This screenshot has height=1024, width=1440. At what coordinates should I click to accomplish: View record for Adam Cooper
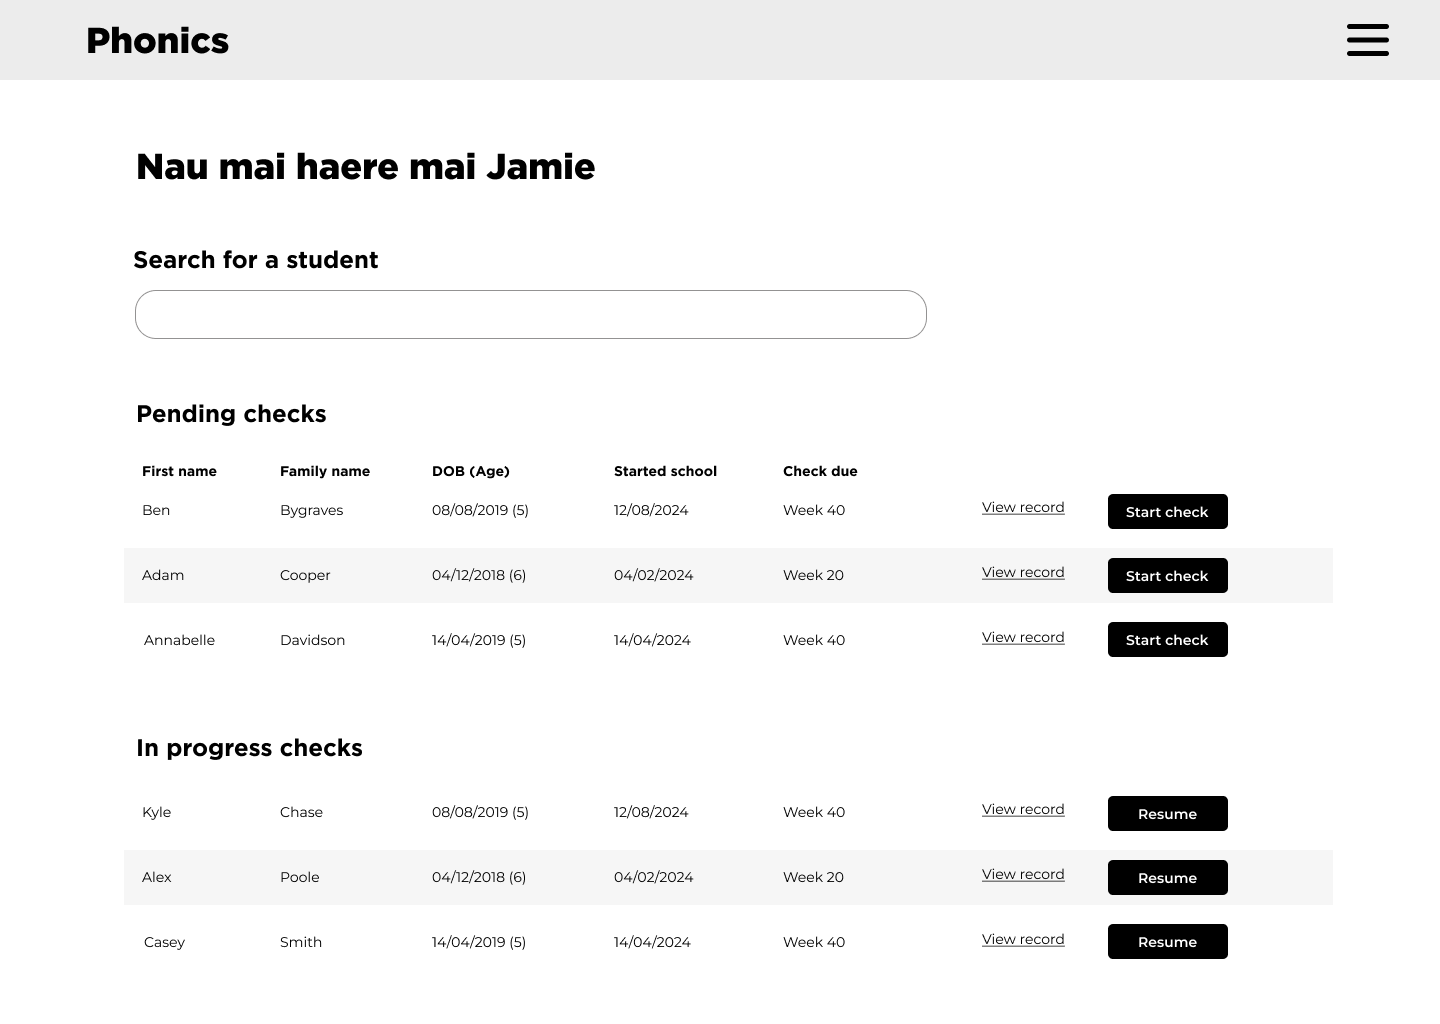click(1022, 573)
